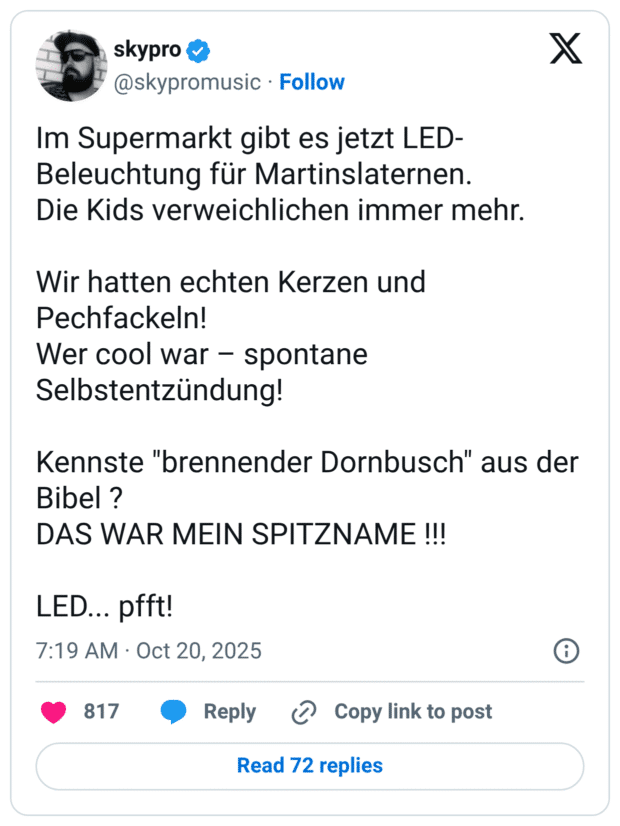
Task: Click the blue reply bubble icon
Action: point(174,712)
